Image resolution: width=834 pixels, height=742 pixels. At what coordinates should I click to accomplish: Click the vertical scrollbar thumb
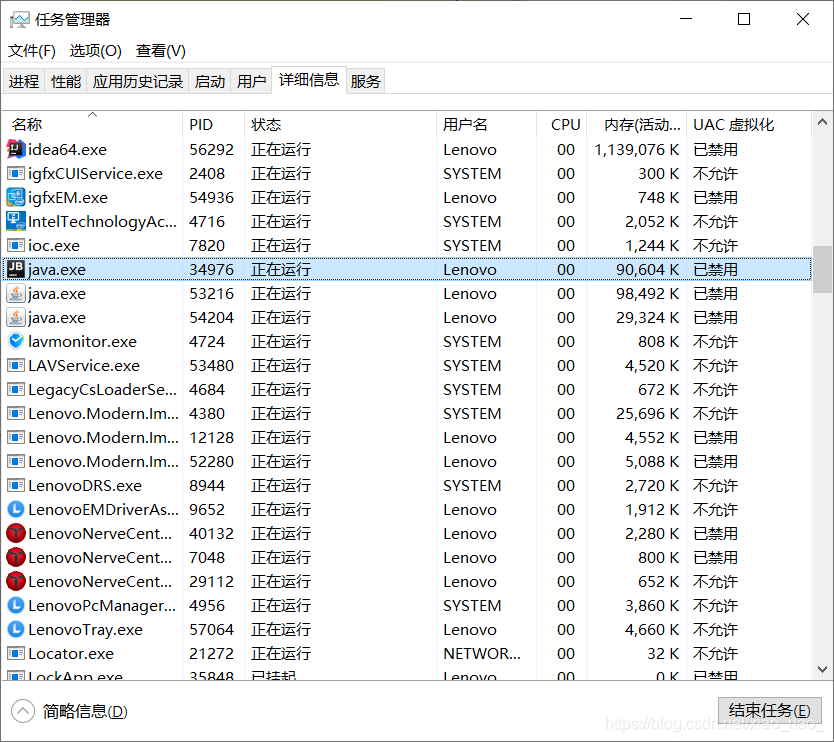pyautogui.click(x=822, y=269)
